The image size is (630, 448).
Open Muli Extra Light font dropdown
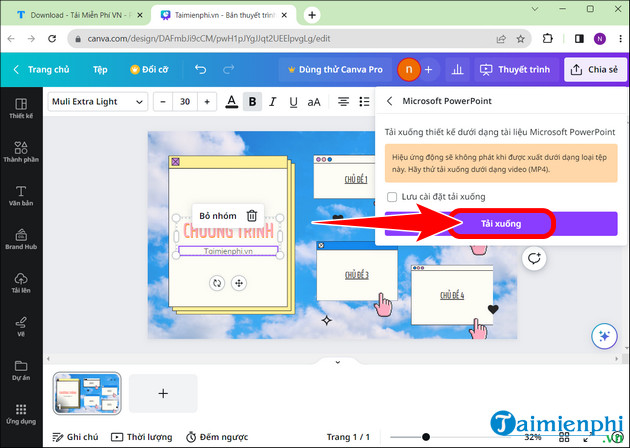[x=98, y=102]
